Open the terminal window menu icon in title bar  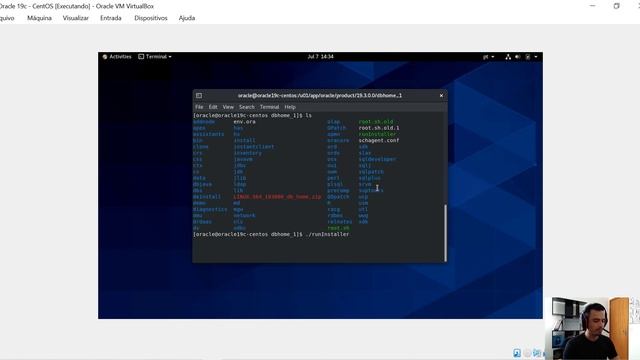199,96
